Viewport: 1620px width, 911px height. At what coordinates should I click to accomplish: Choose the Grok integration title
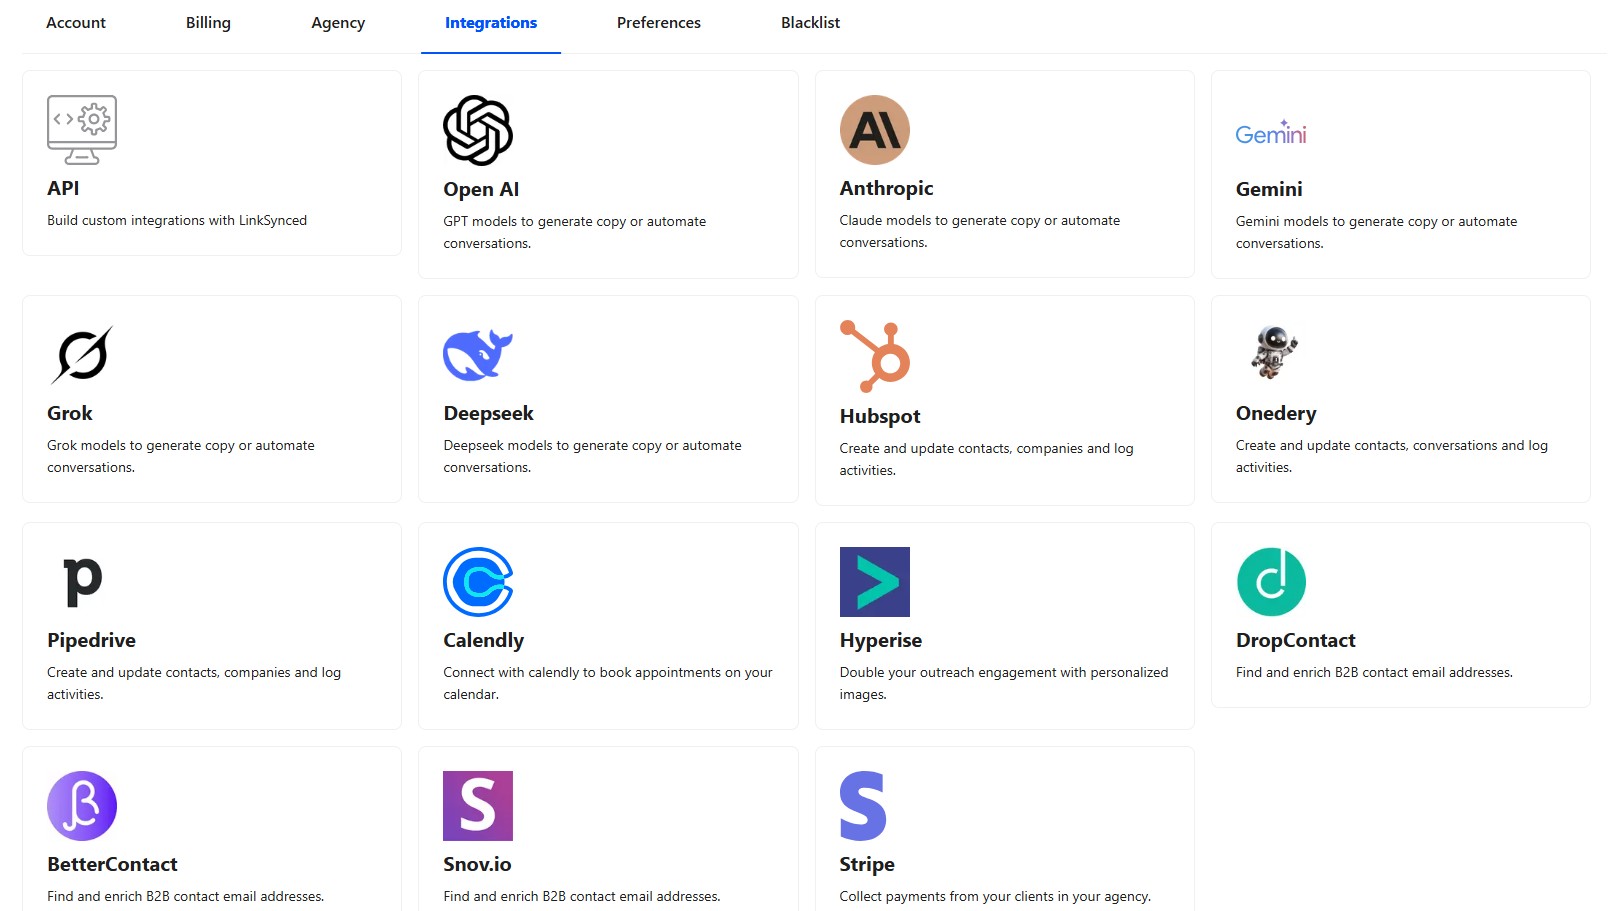pos(70,413)
